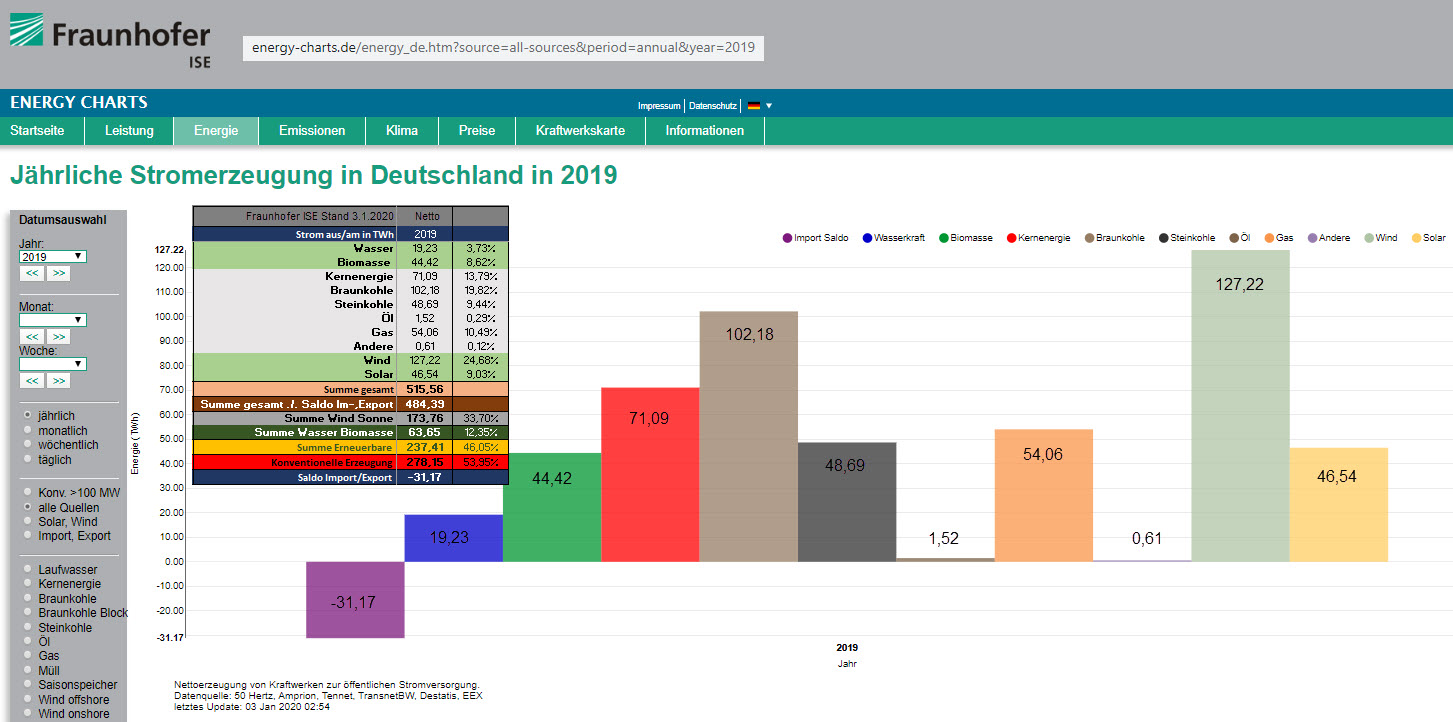This screenshot has height=722, width=1453.
Task: Click the Import Saldo legend dot
Action: pos(787,238)
